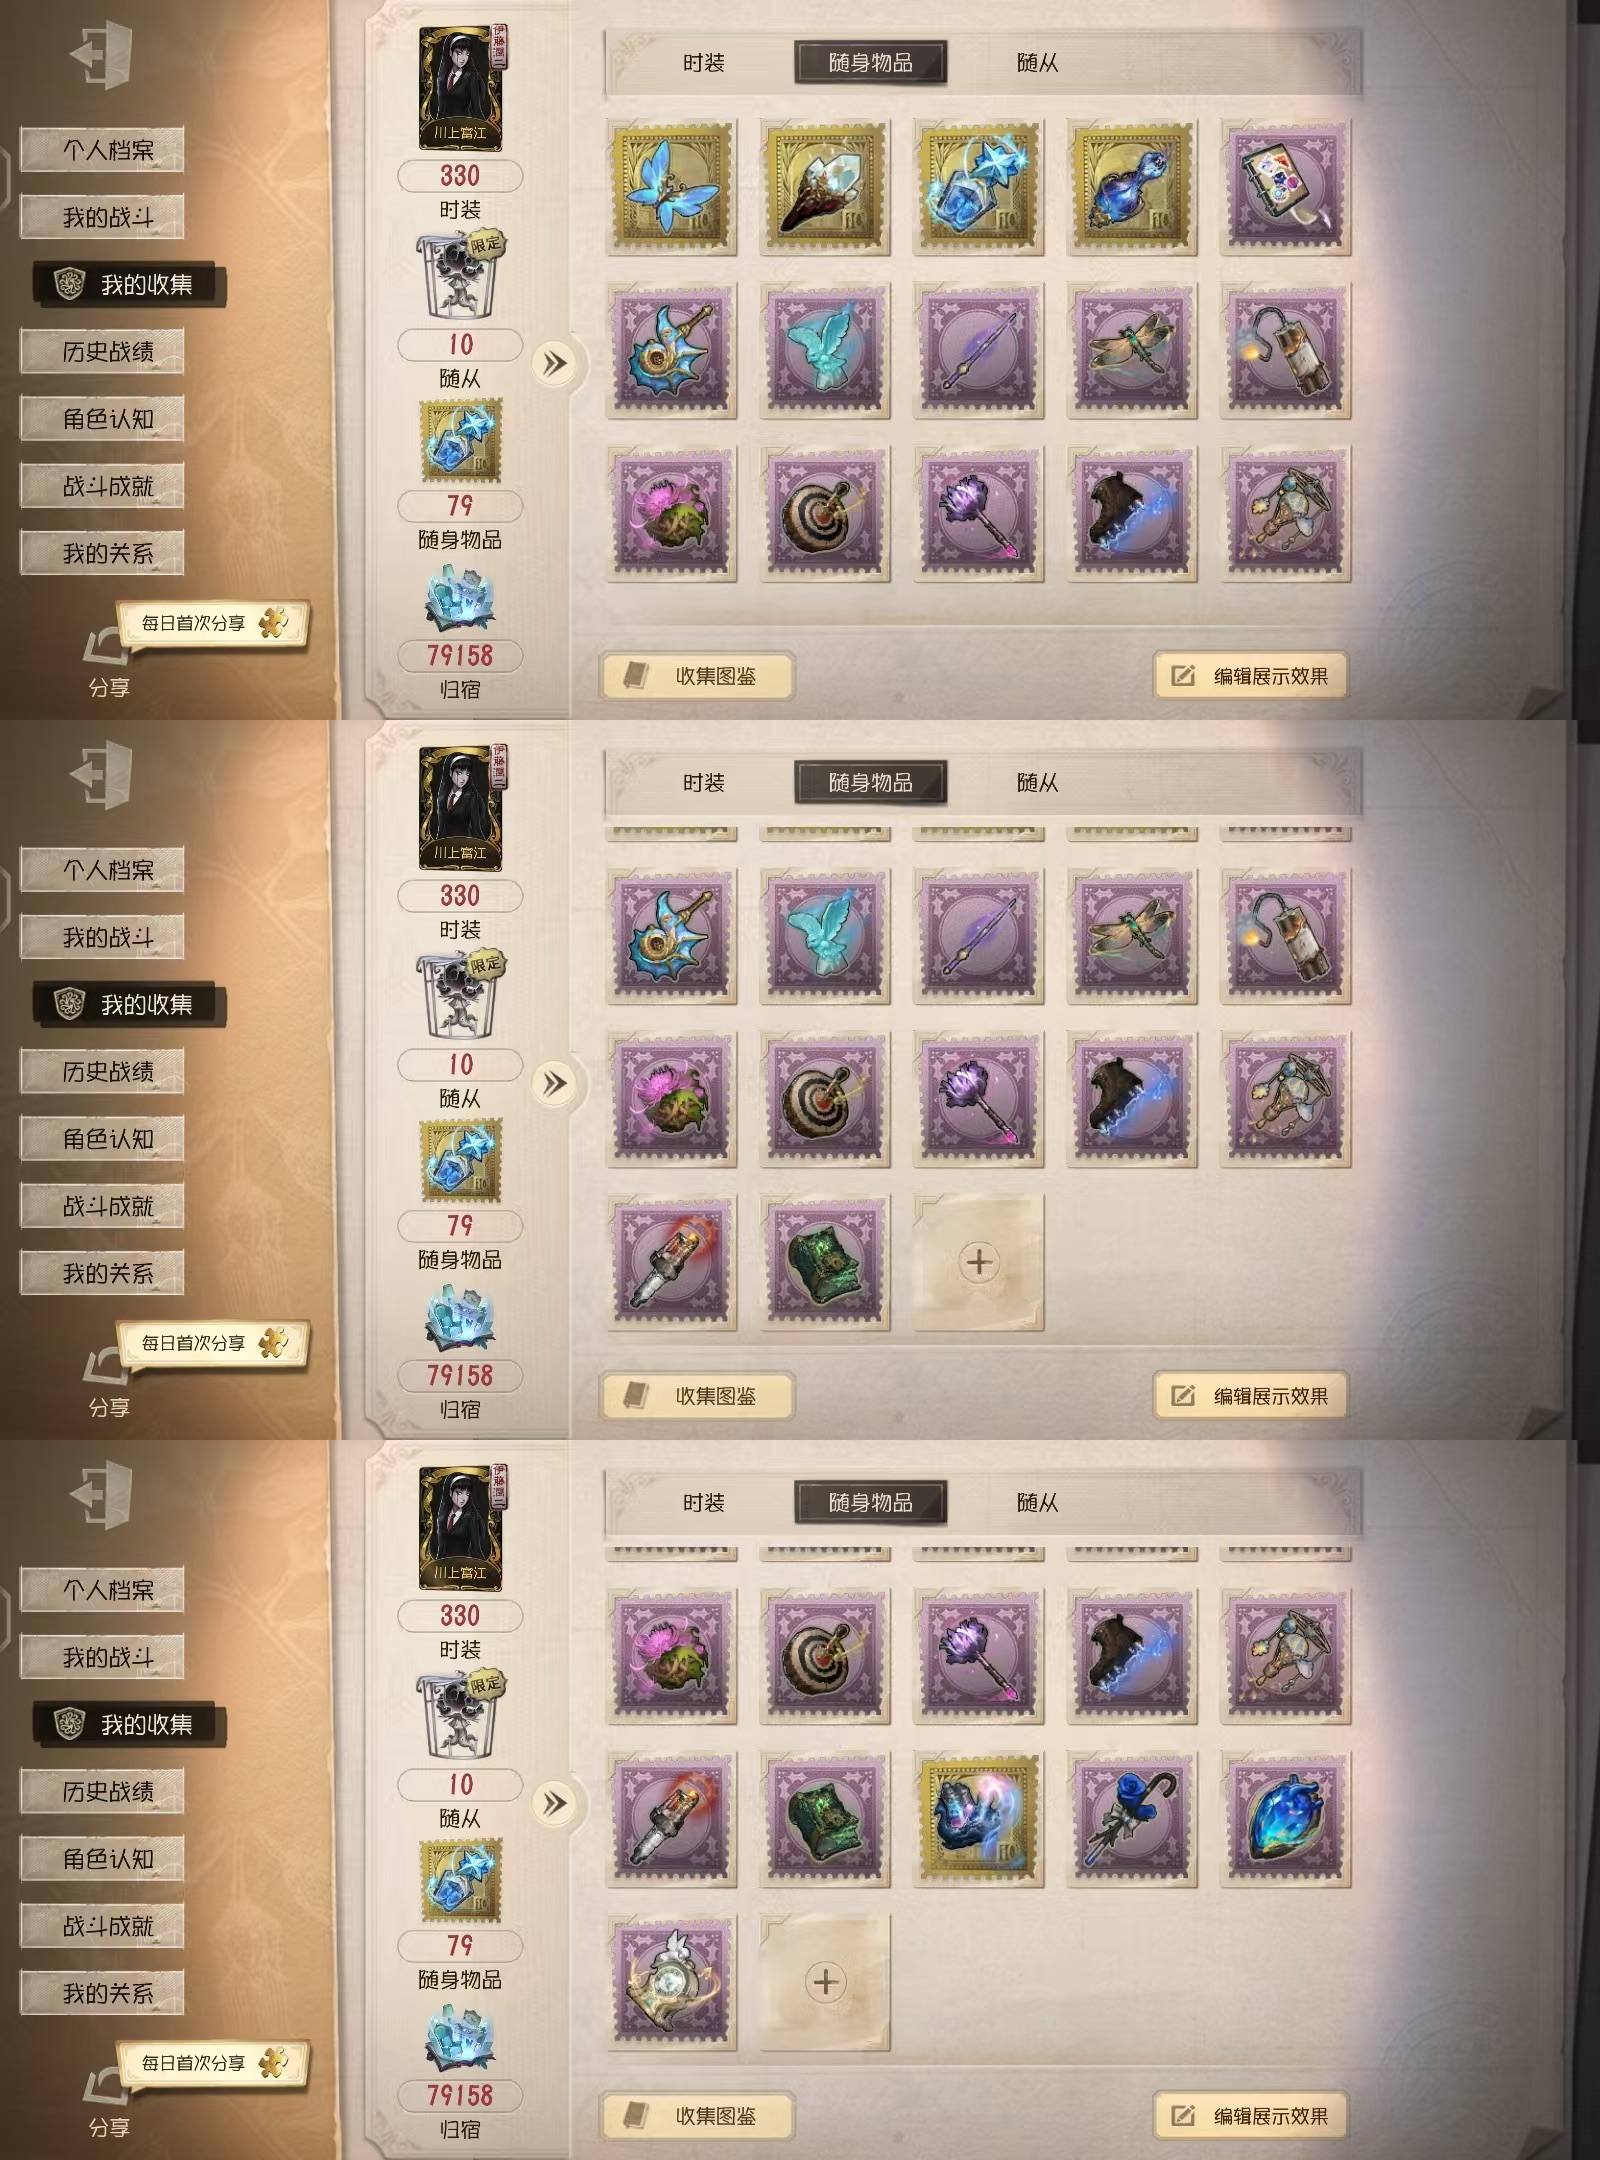Choose the white lantern ornament accessory
The image size is (1600, 2160).
(x=672, y=1982)
